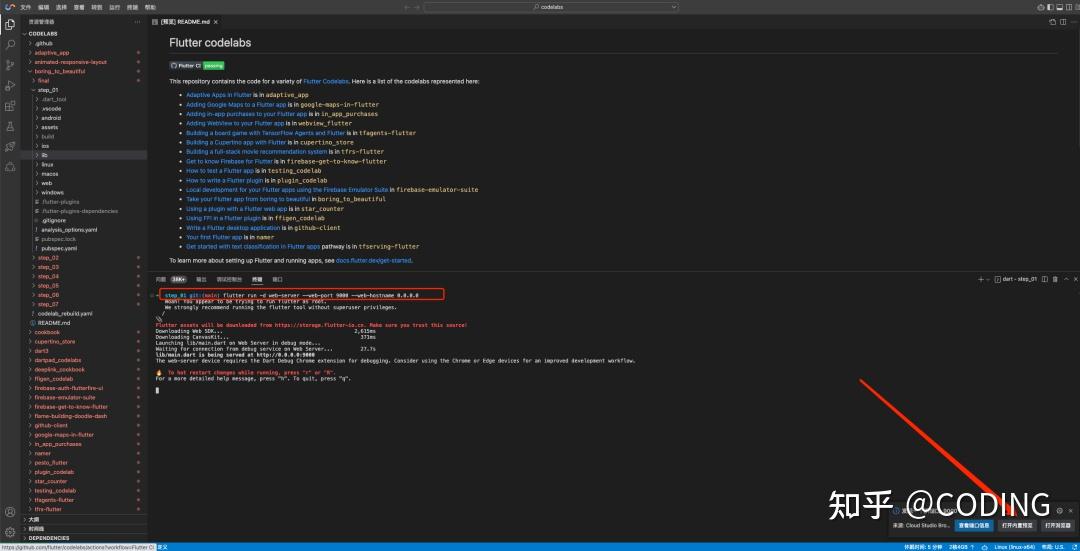The height and width of the screenshot is (551, 1080).
Task: Create a new terminal with the plus icon
Action: point(981,280)
